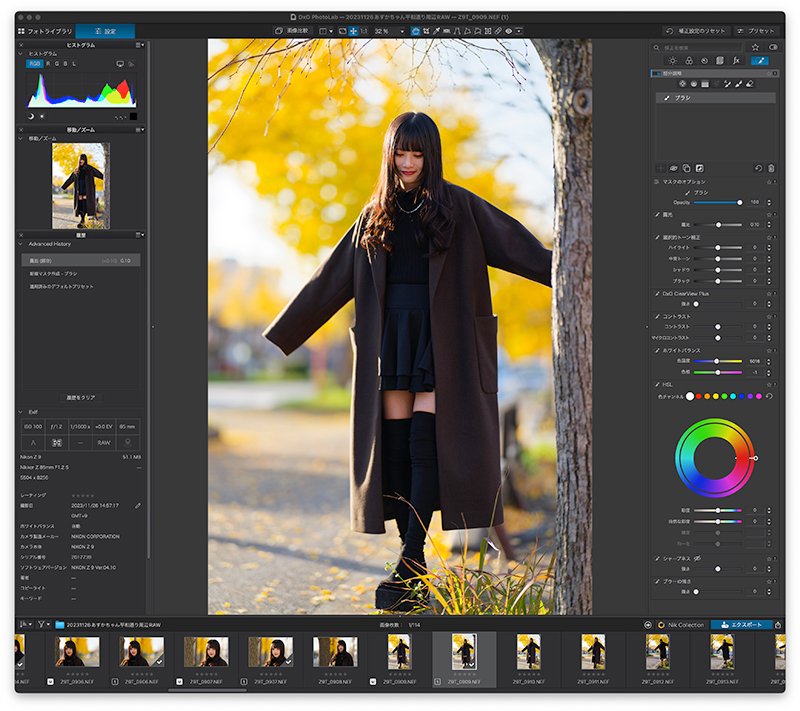This screenshot has width=800, height=711.
Task: Click the trash icon to delete the mask
Action: coord(771,168)
